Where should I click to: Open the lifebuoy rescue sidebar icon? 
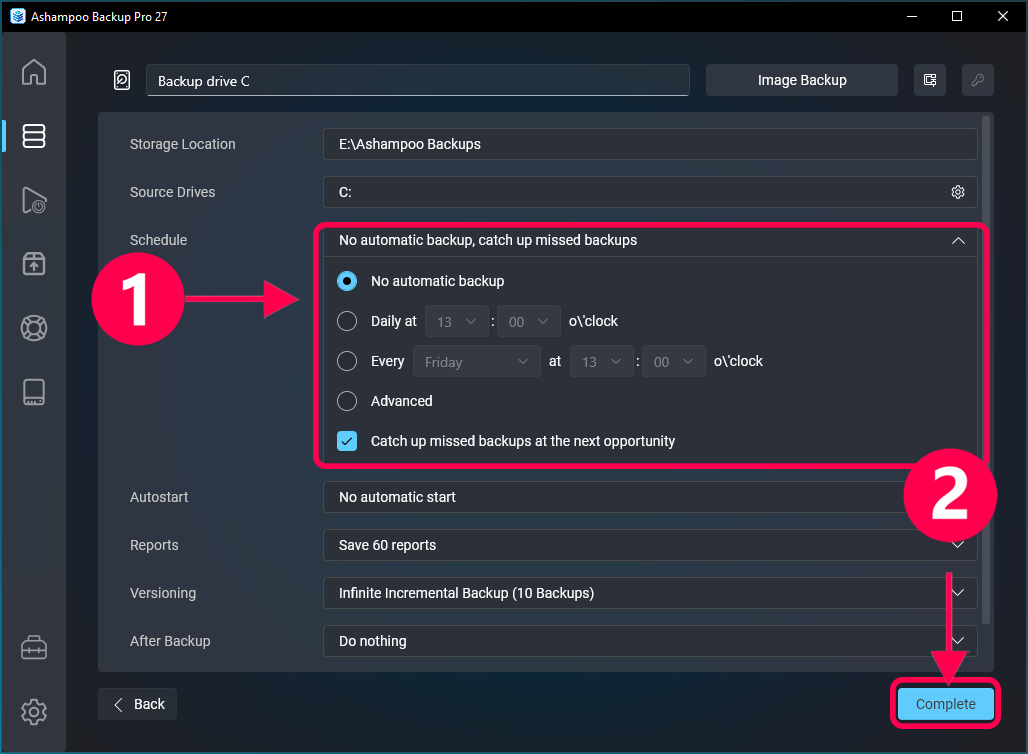33,328
